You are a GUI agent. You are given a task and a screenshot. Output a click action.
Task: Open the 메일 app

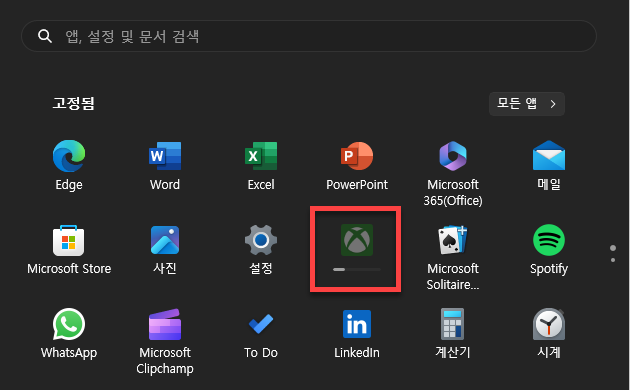click(x=549, y=165)
